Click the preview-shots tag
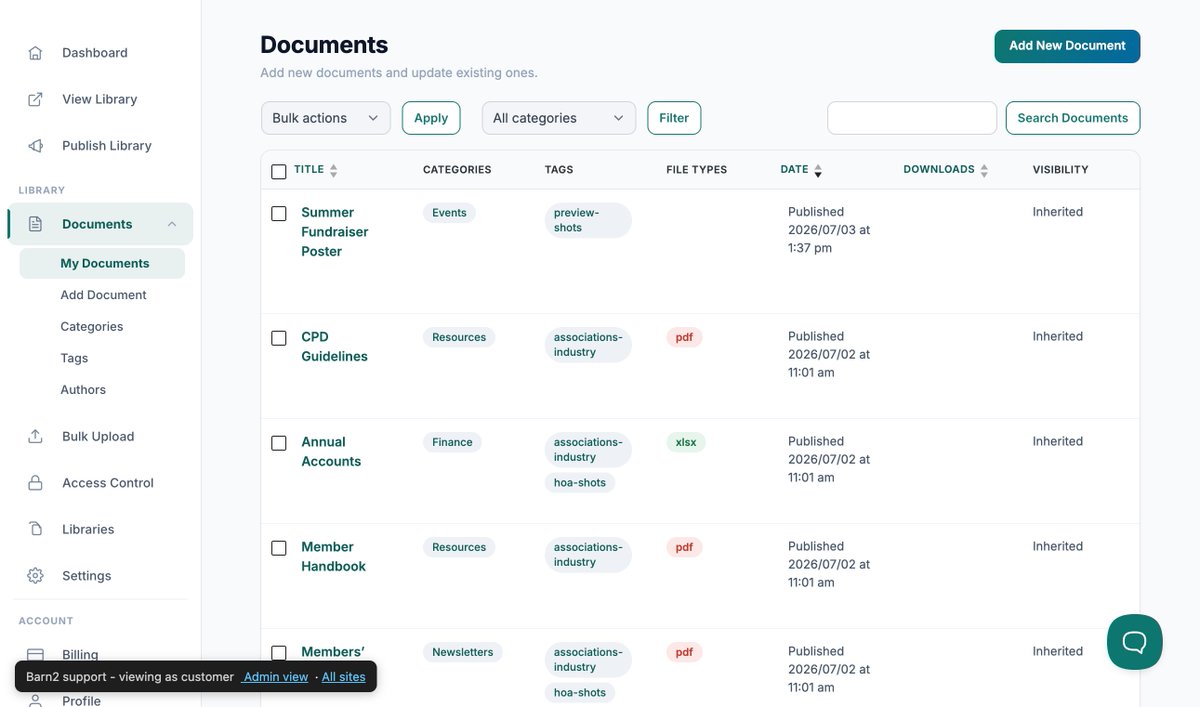This screenshot has width=1200, height=707. pos(589,220)
